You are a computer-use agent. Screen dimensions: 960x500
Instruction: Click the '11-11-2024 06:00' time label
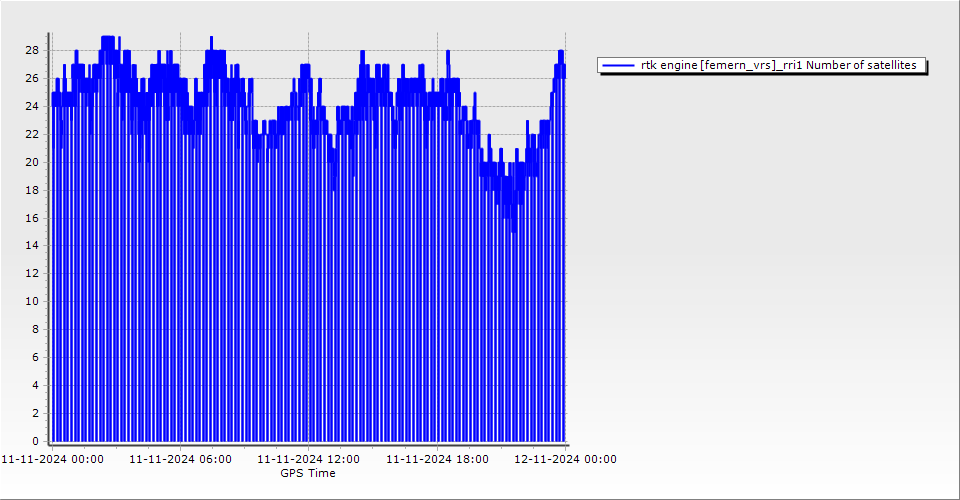coord(180,459)
